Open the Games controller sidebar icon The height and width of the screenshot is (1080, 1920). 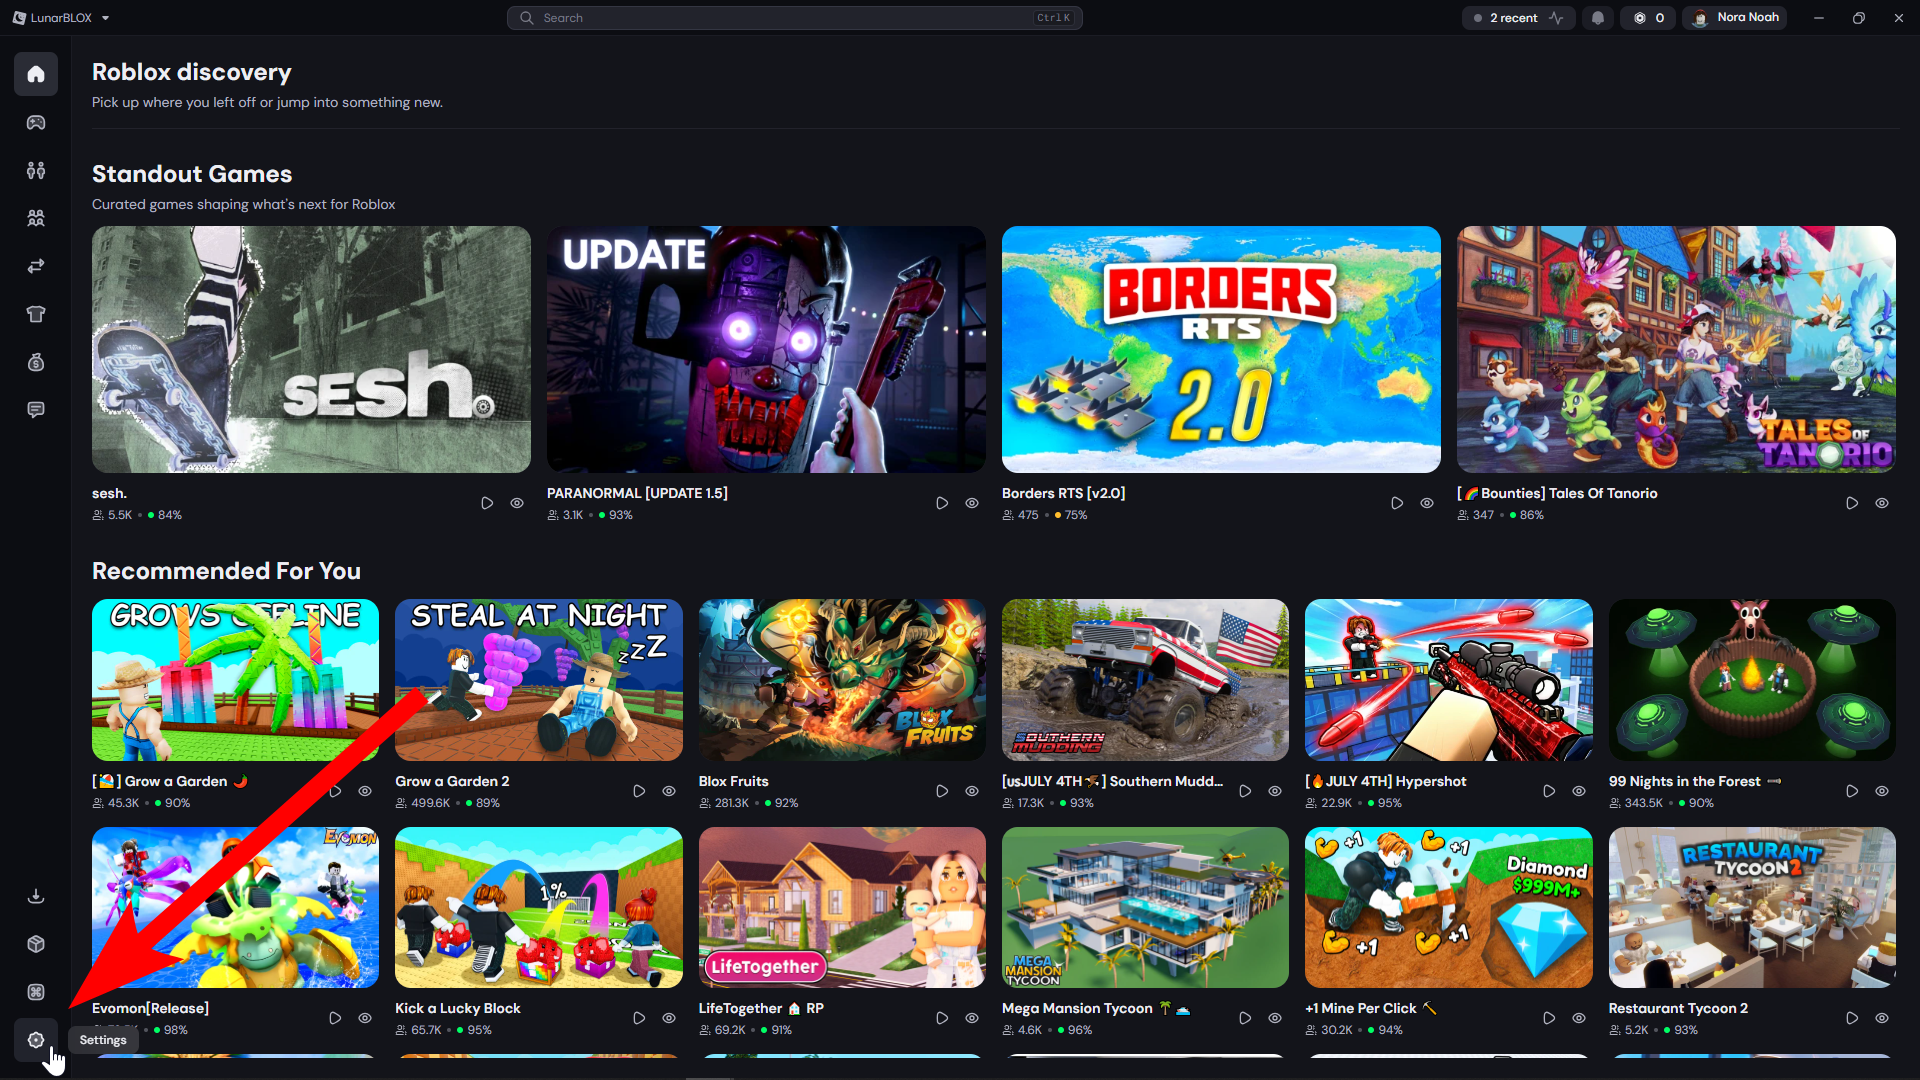pos(36,122)
